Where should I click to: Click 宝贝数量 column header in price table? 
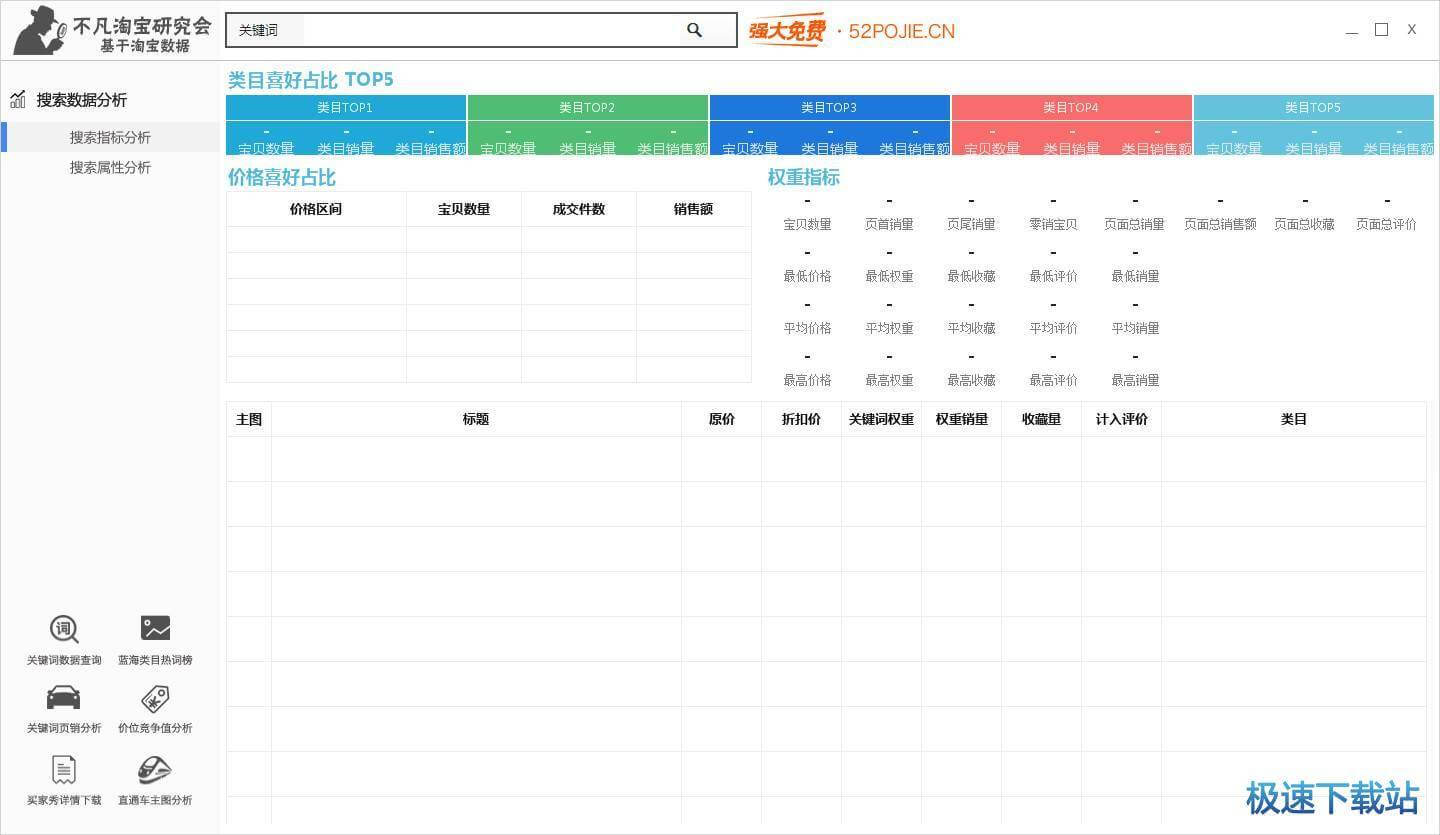(464, 209)
